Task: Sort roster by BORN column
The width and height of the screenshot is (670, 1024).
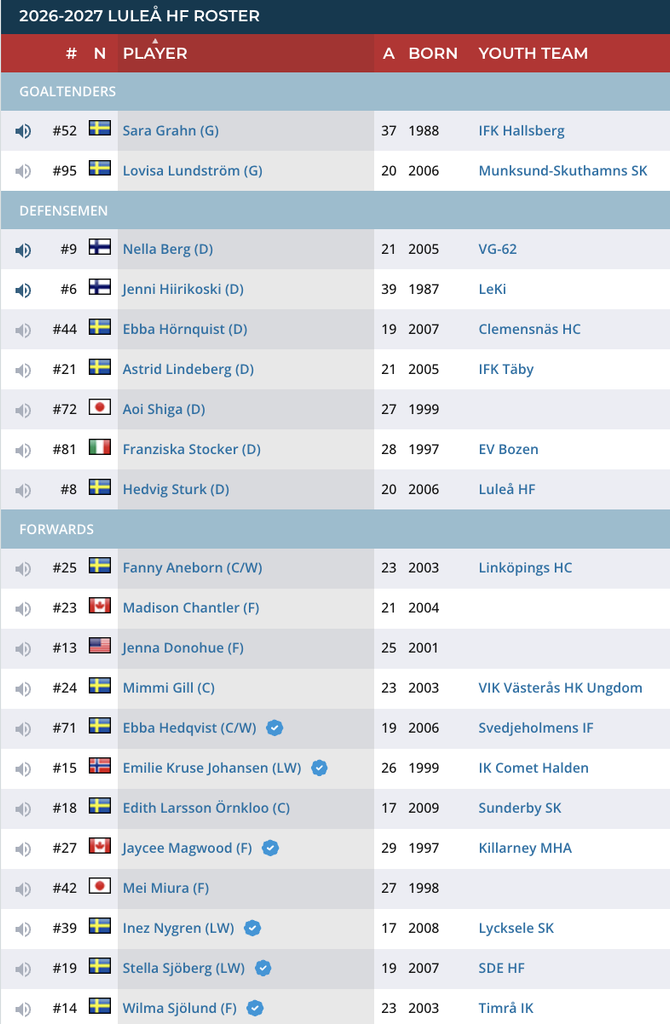Action: click(x=433, y=54)
